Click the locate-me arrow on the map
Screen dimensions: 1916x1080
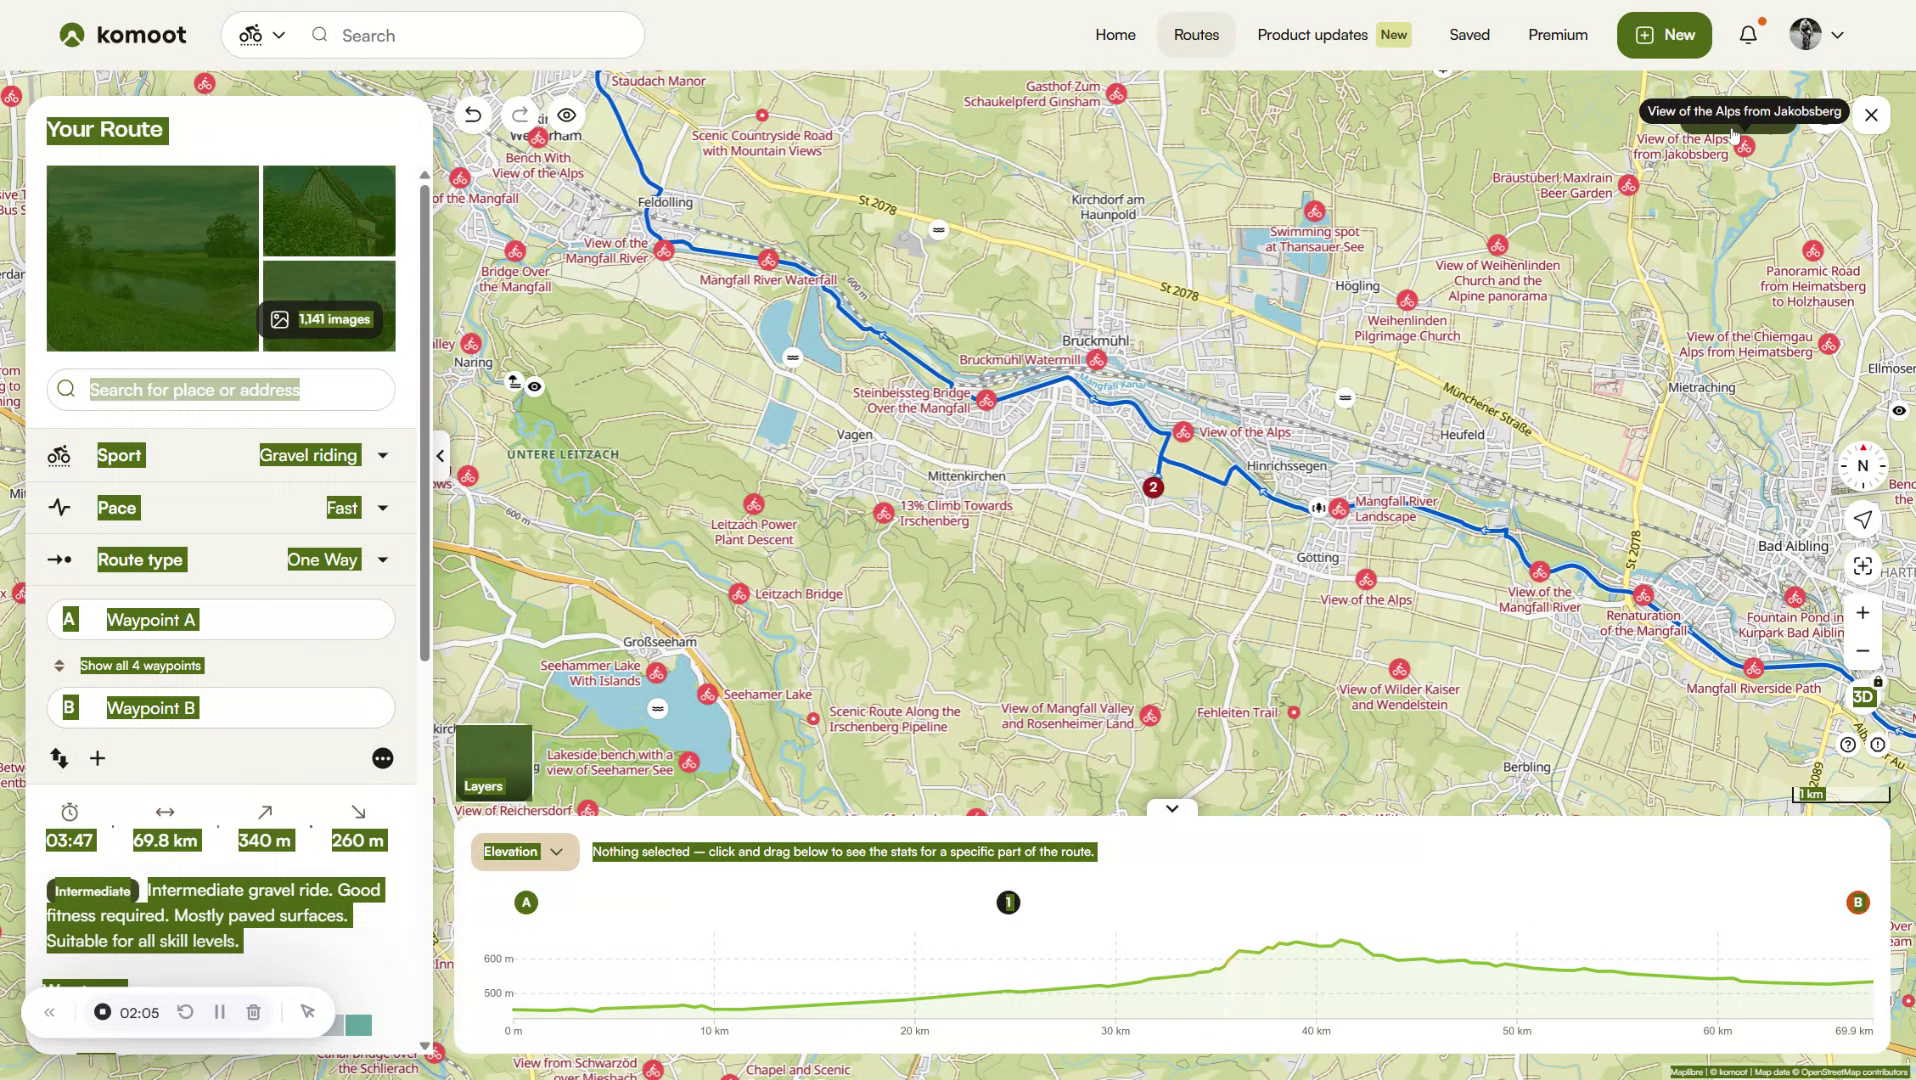(x=1862, y=519)
